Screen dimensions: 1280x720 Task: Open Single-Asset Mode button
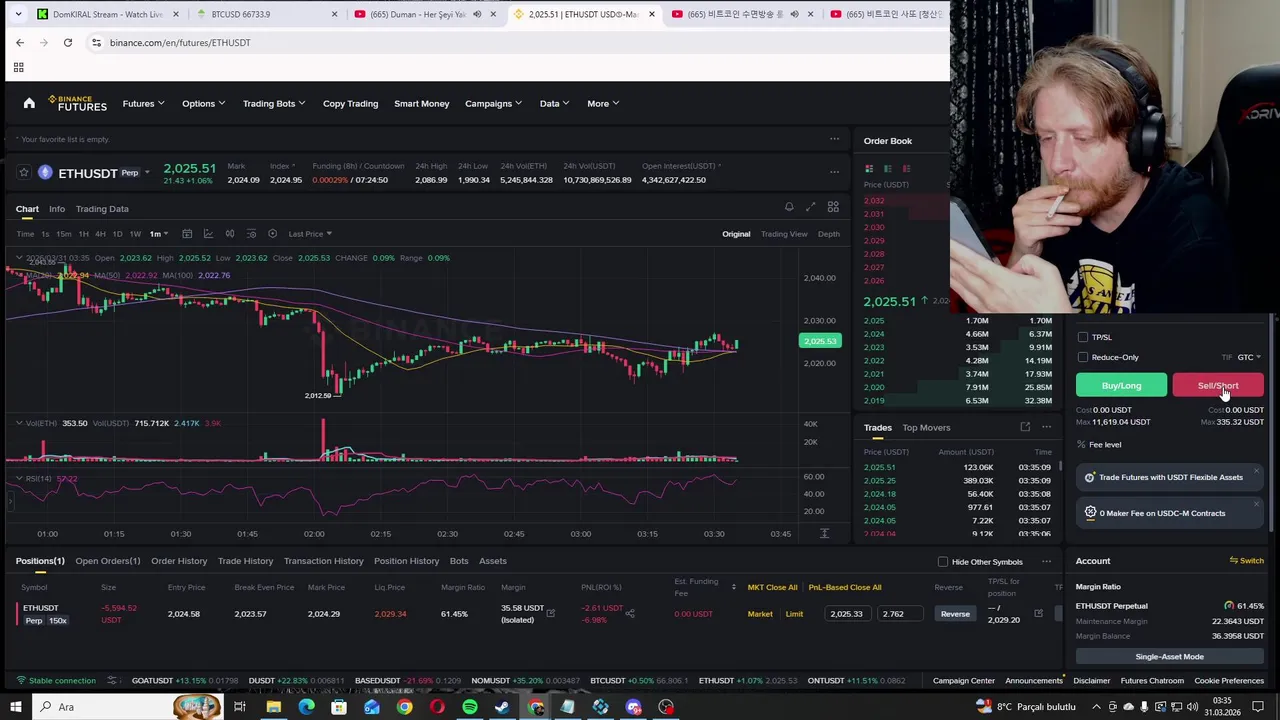1169,656
